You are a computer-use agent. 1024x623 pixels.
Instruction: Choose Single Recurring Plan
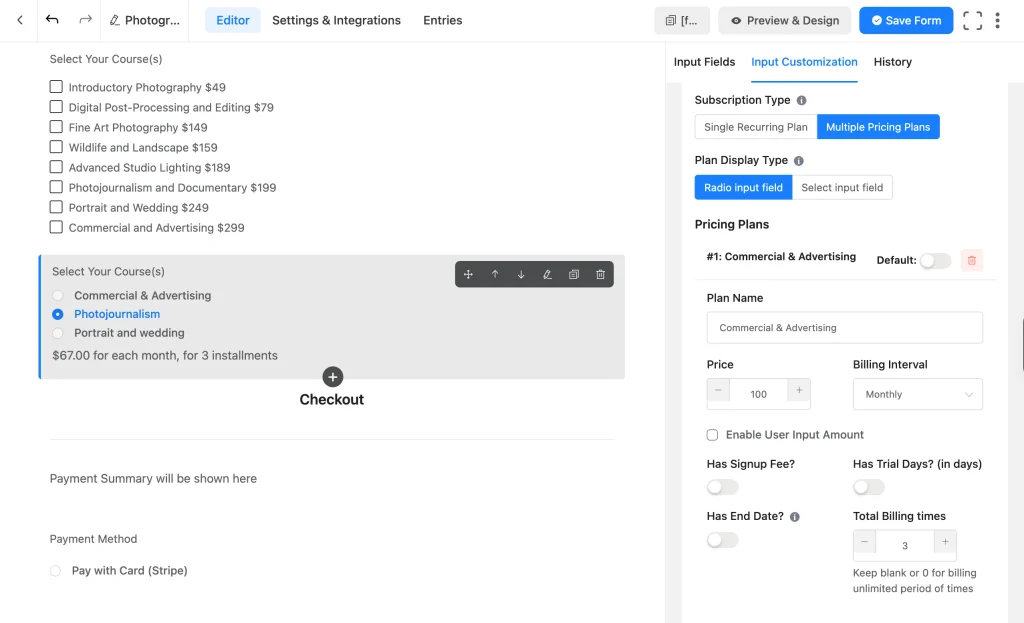[x=756, y=127]
